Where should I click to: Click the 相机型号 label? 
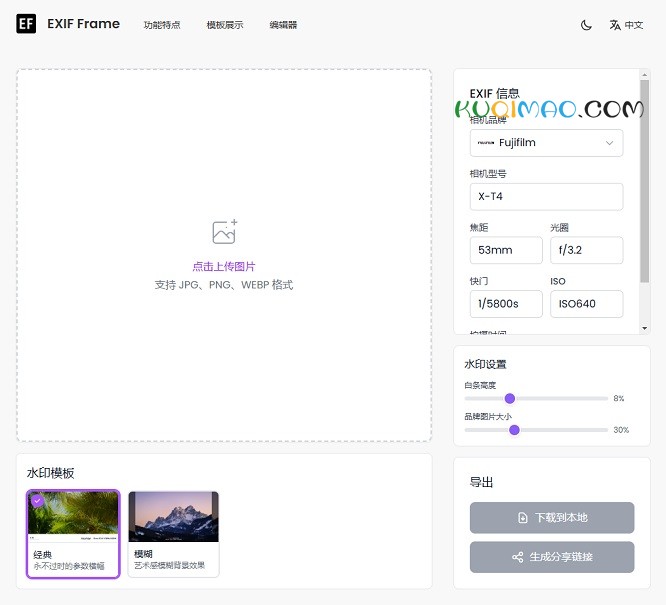(488, 174)
